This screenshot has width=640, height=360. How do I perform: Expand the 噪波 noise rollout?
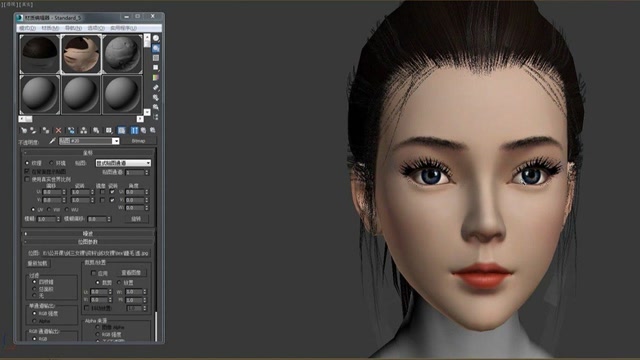tap(88, 233)
